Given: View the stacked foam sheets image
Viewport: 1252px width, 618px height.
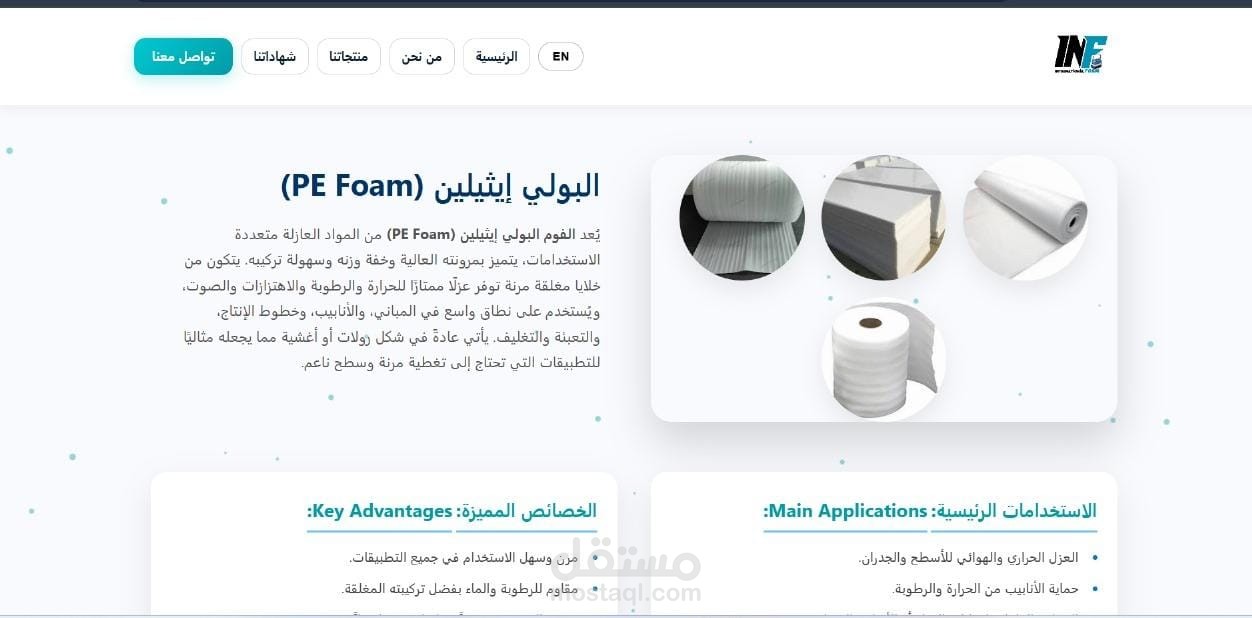Looking at the screenshot, I should point(883,217).
